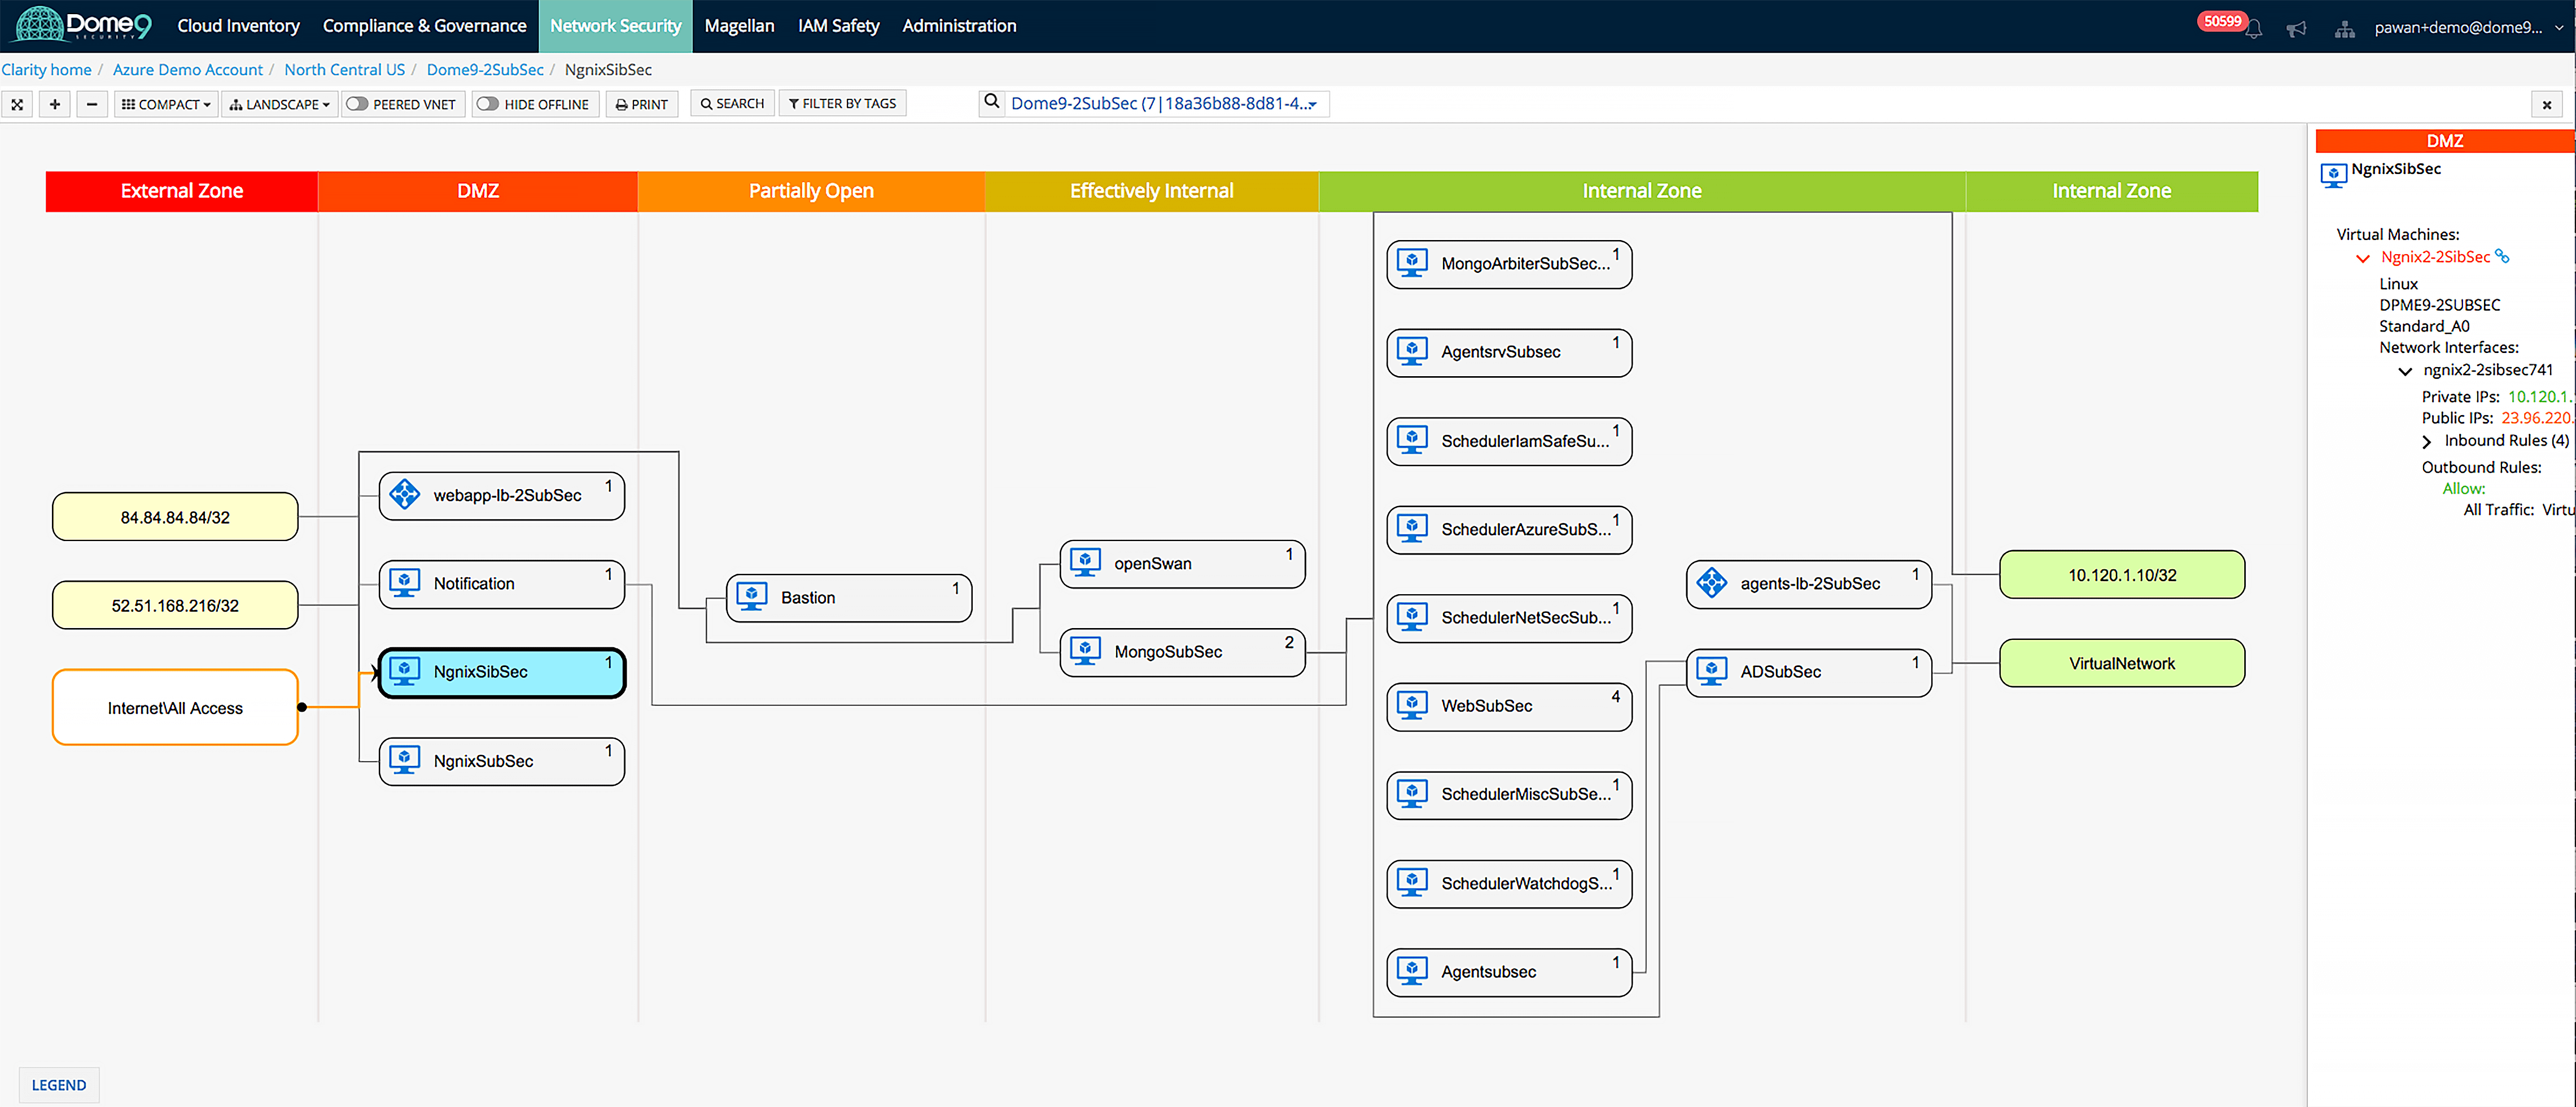Click the ADSubSec VM icon

point(1711,671)
